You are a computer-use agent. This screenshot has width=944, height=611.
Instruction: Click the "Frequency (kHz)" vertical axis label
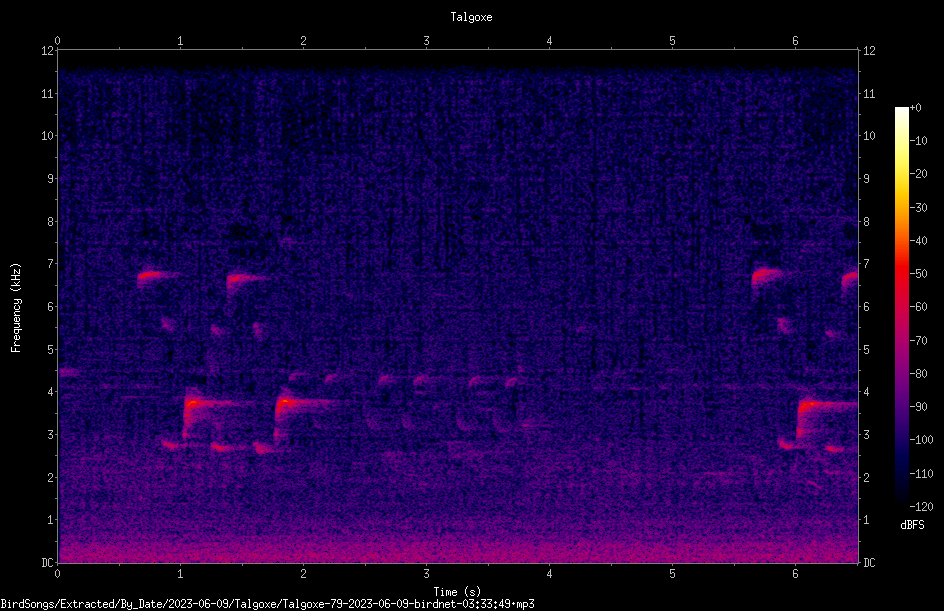(x=16, y=308)
